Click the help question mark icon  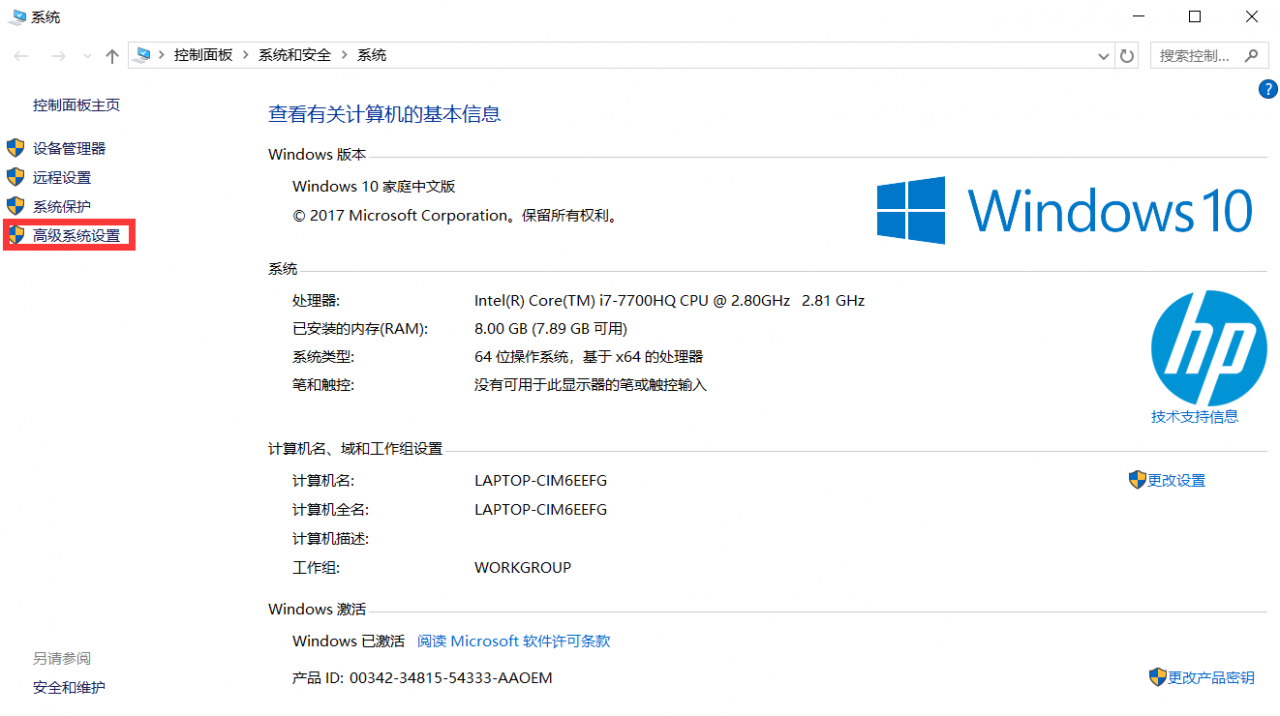pyautogui.click(x=1268, y=89)
